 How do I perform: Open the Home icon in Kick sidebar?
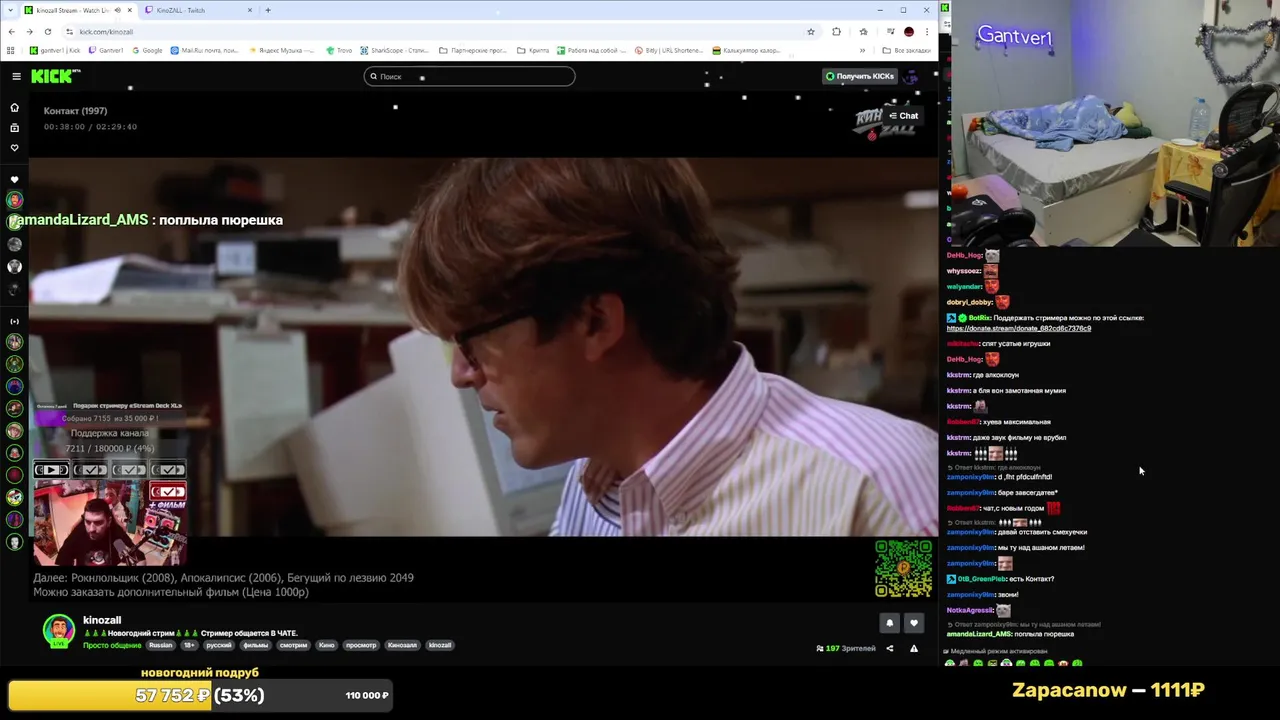(14, 107)
